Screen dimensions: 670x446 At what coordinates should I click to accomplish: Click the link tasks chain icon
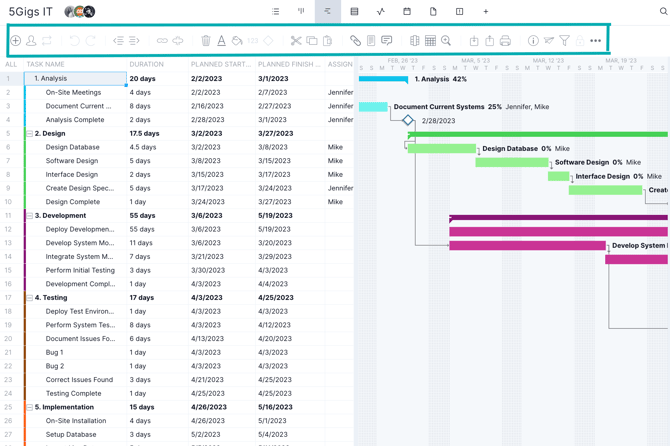tap(162, 41)
